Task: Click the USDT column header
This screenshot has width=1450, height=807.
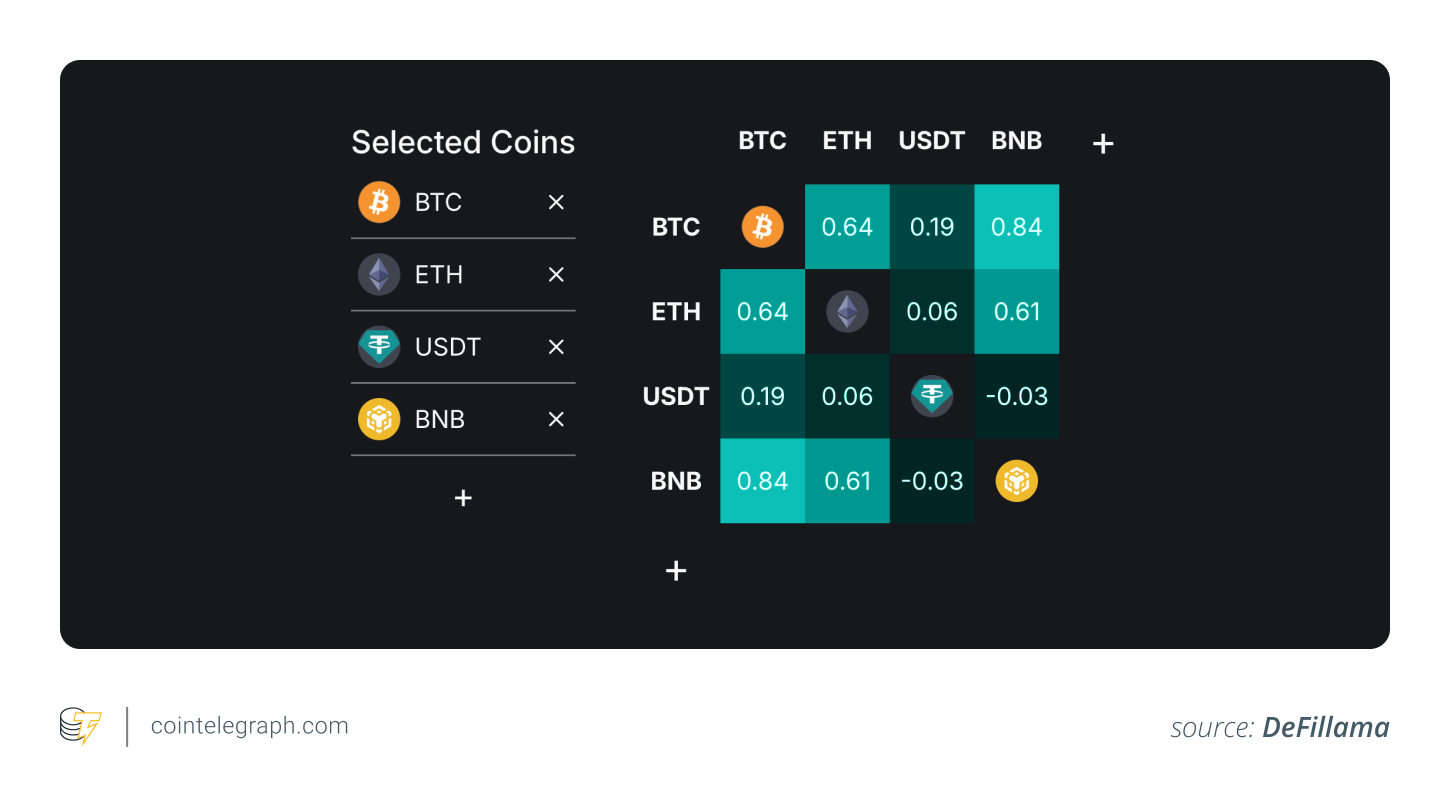Action: click(931, 141)
